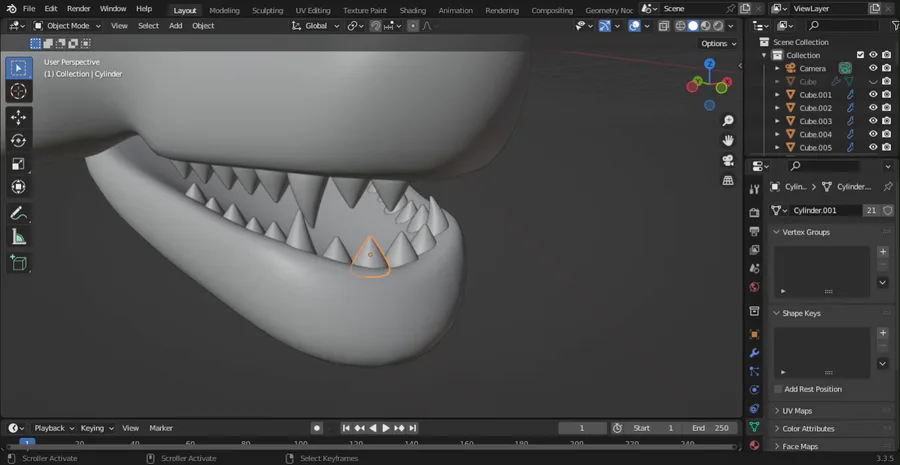900x465 pixels.
Task: Switch to the UV Editing workspace tab
Action: 313,10
